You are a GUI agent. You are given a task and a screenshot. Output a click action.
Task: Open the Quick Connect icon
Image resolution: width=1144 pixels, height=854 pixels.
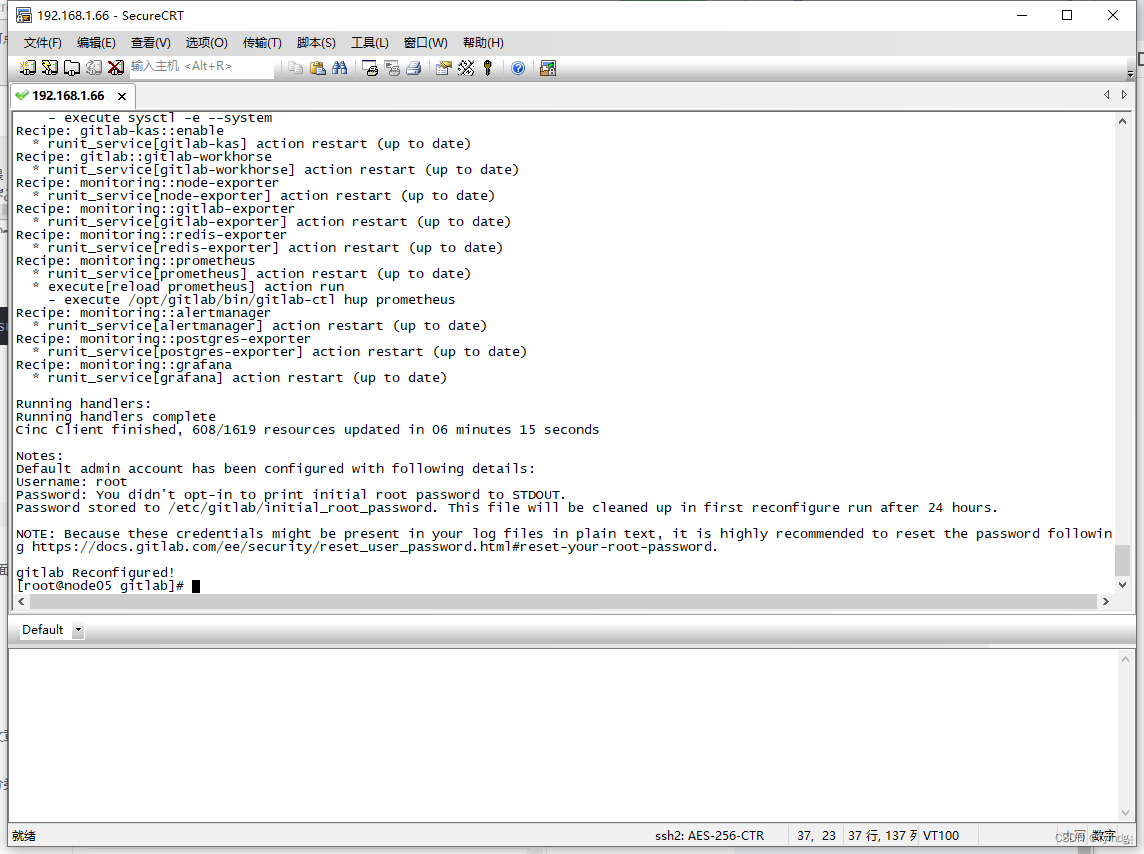(50, 67)
